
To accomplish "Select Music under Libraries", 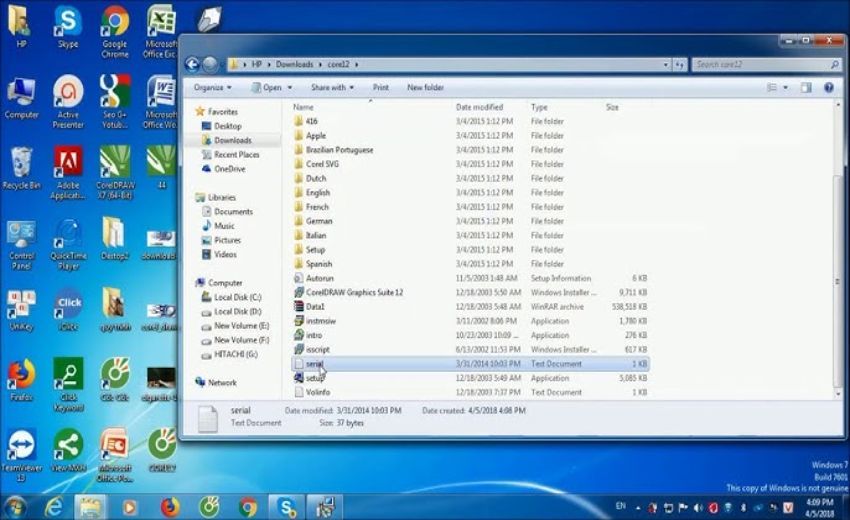I will pos(218,226).
